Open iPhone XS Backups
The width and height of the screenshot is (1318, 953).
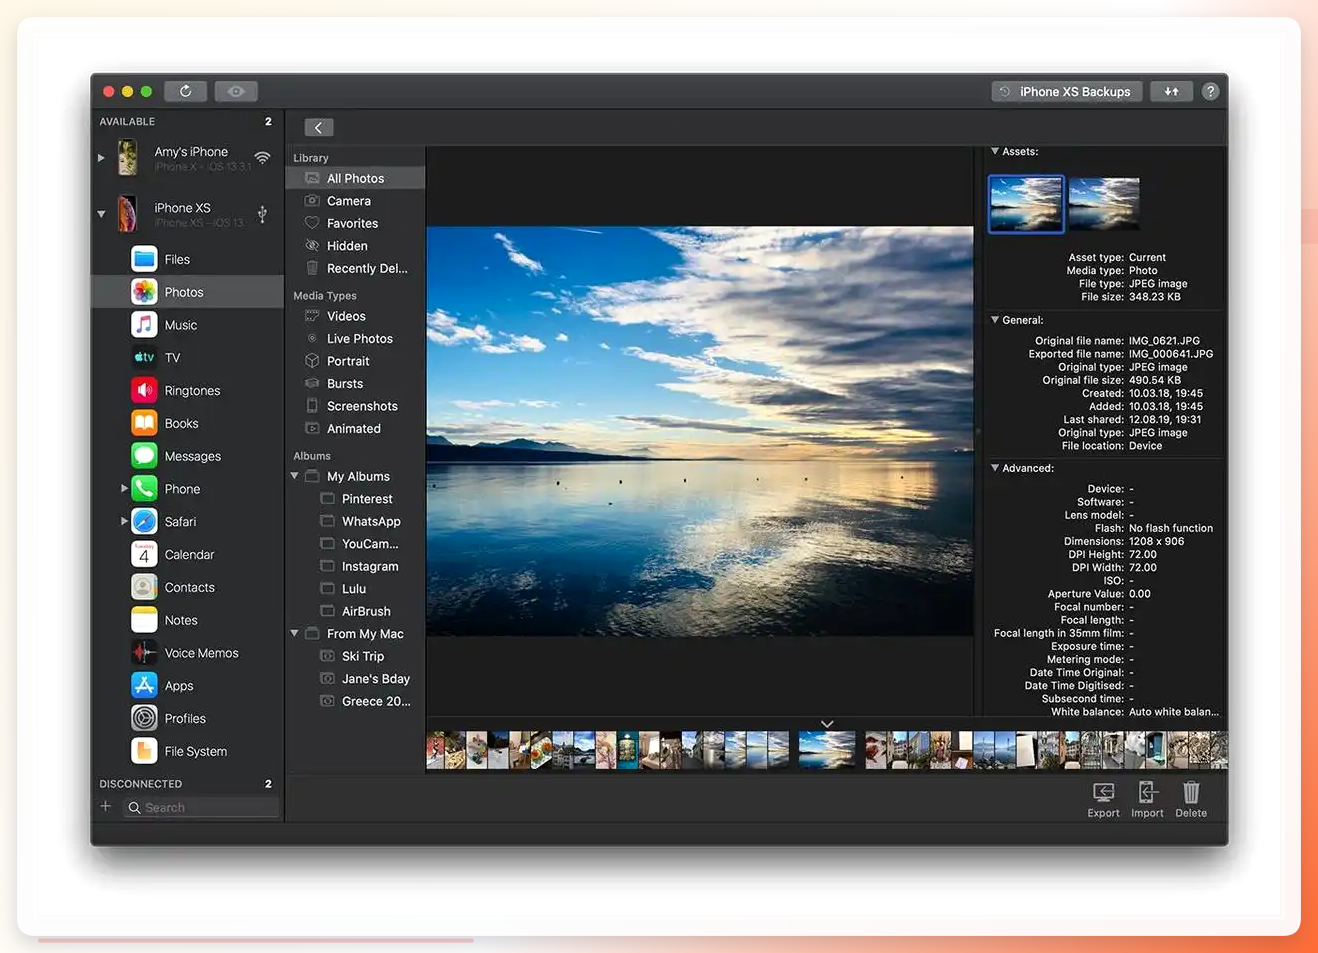click(1066, 91)
